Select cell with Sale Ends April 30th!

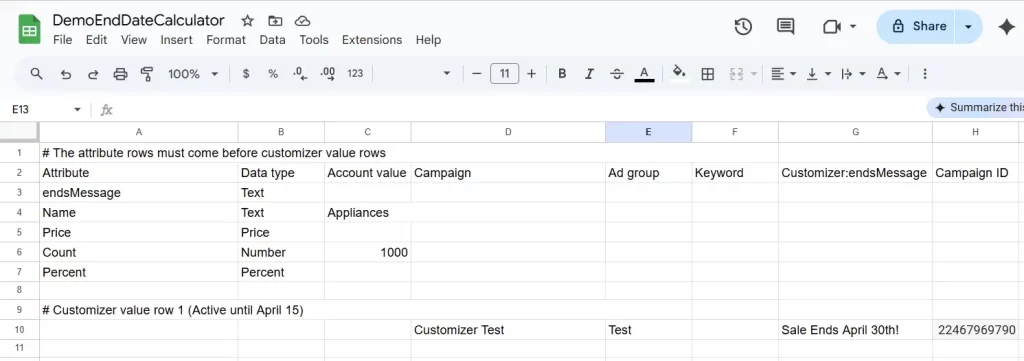856,330
